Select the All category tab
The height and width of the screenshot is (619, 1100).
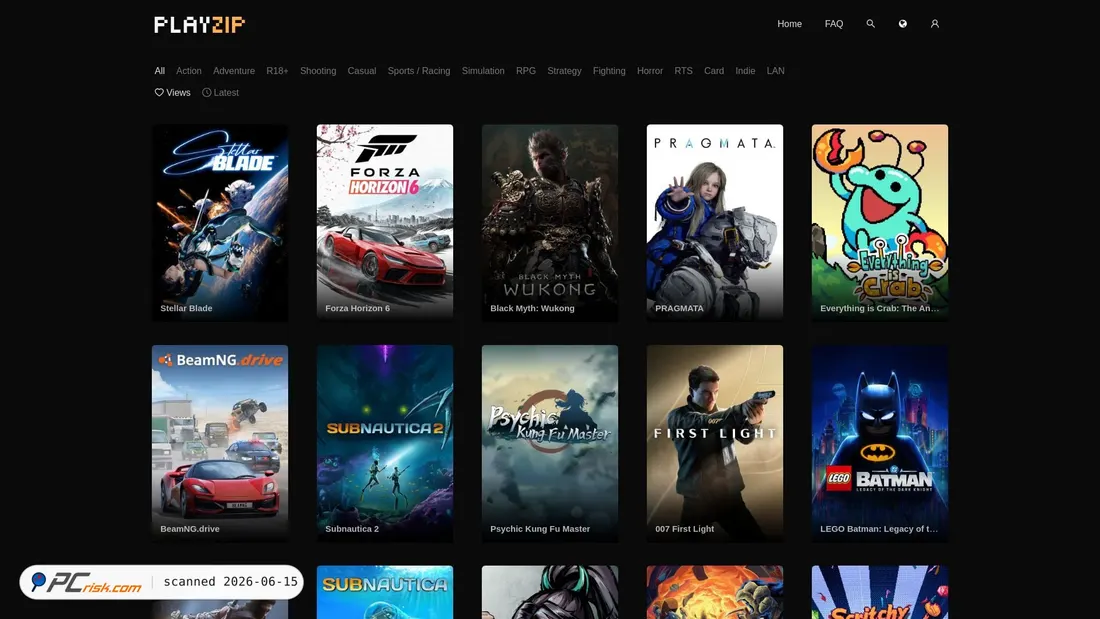click(x=159, y=71)
